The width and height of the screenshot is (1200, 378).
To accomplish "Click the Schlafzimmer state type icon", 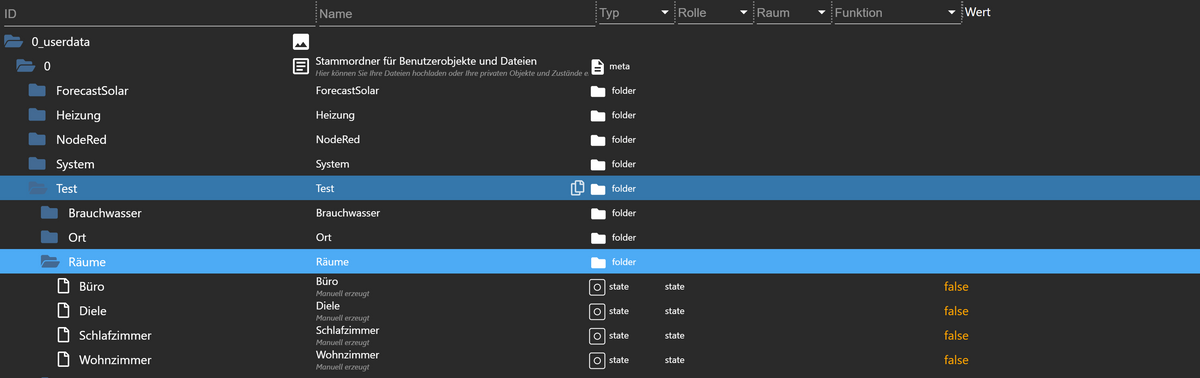I will click(x=597, y=335).
